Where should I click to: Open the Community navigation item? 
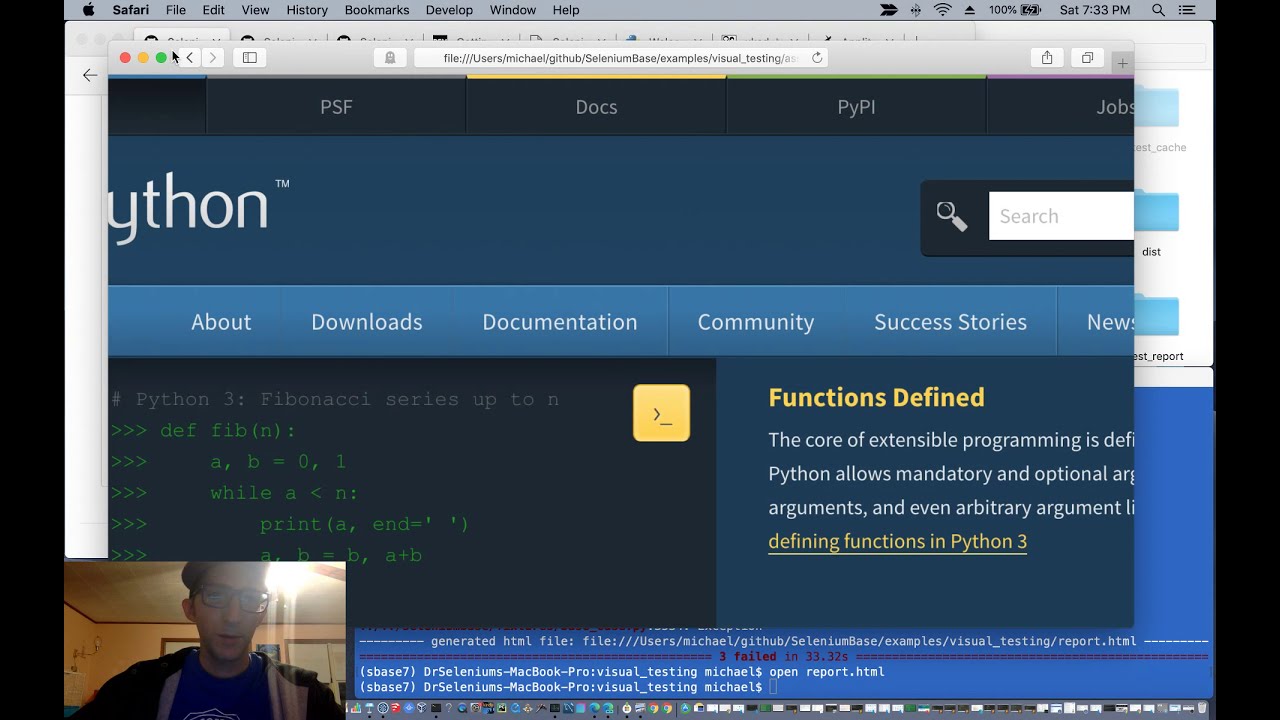pyautogui.click(x=756, y=322)
